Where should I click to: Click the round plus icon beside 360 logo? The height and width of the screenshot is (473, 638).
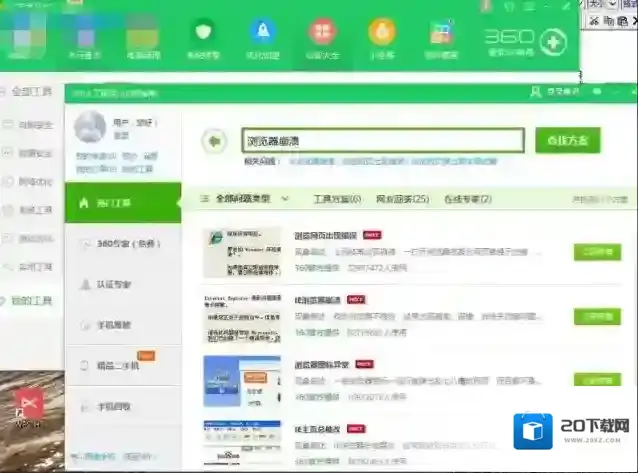tap(553, 42)
